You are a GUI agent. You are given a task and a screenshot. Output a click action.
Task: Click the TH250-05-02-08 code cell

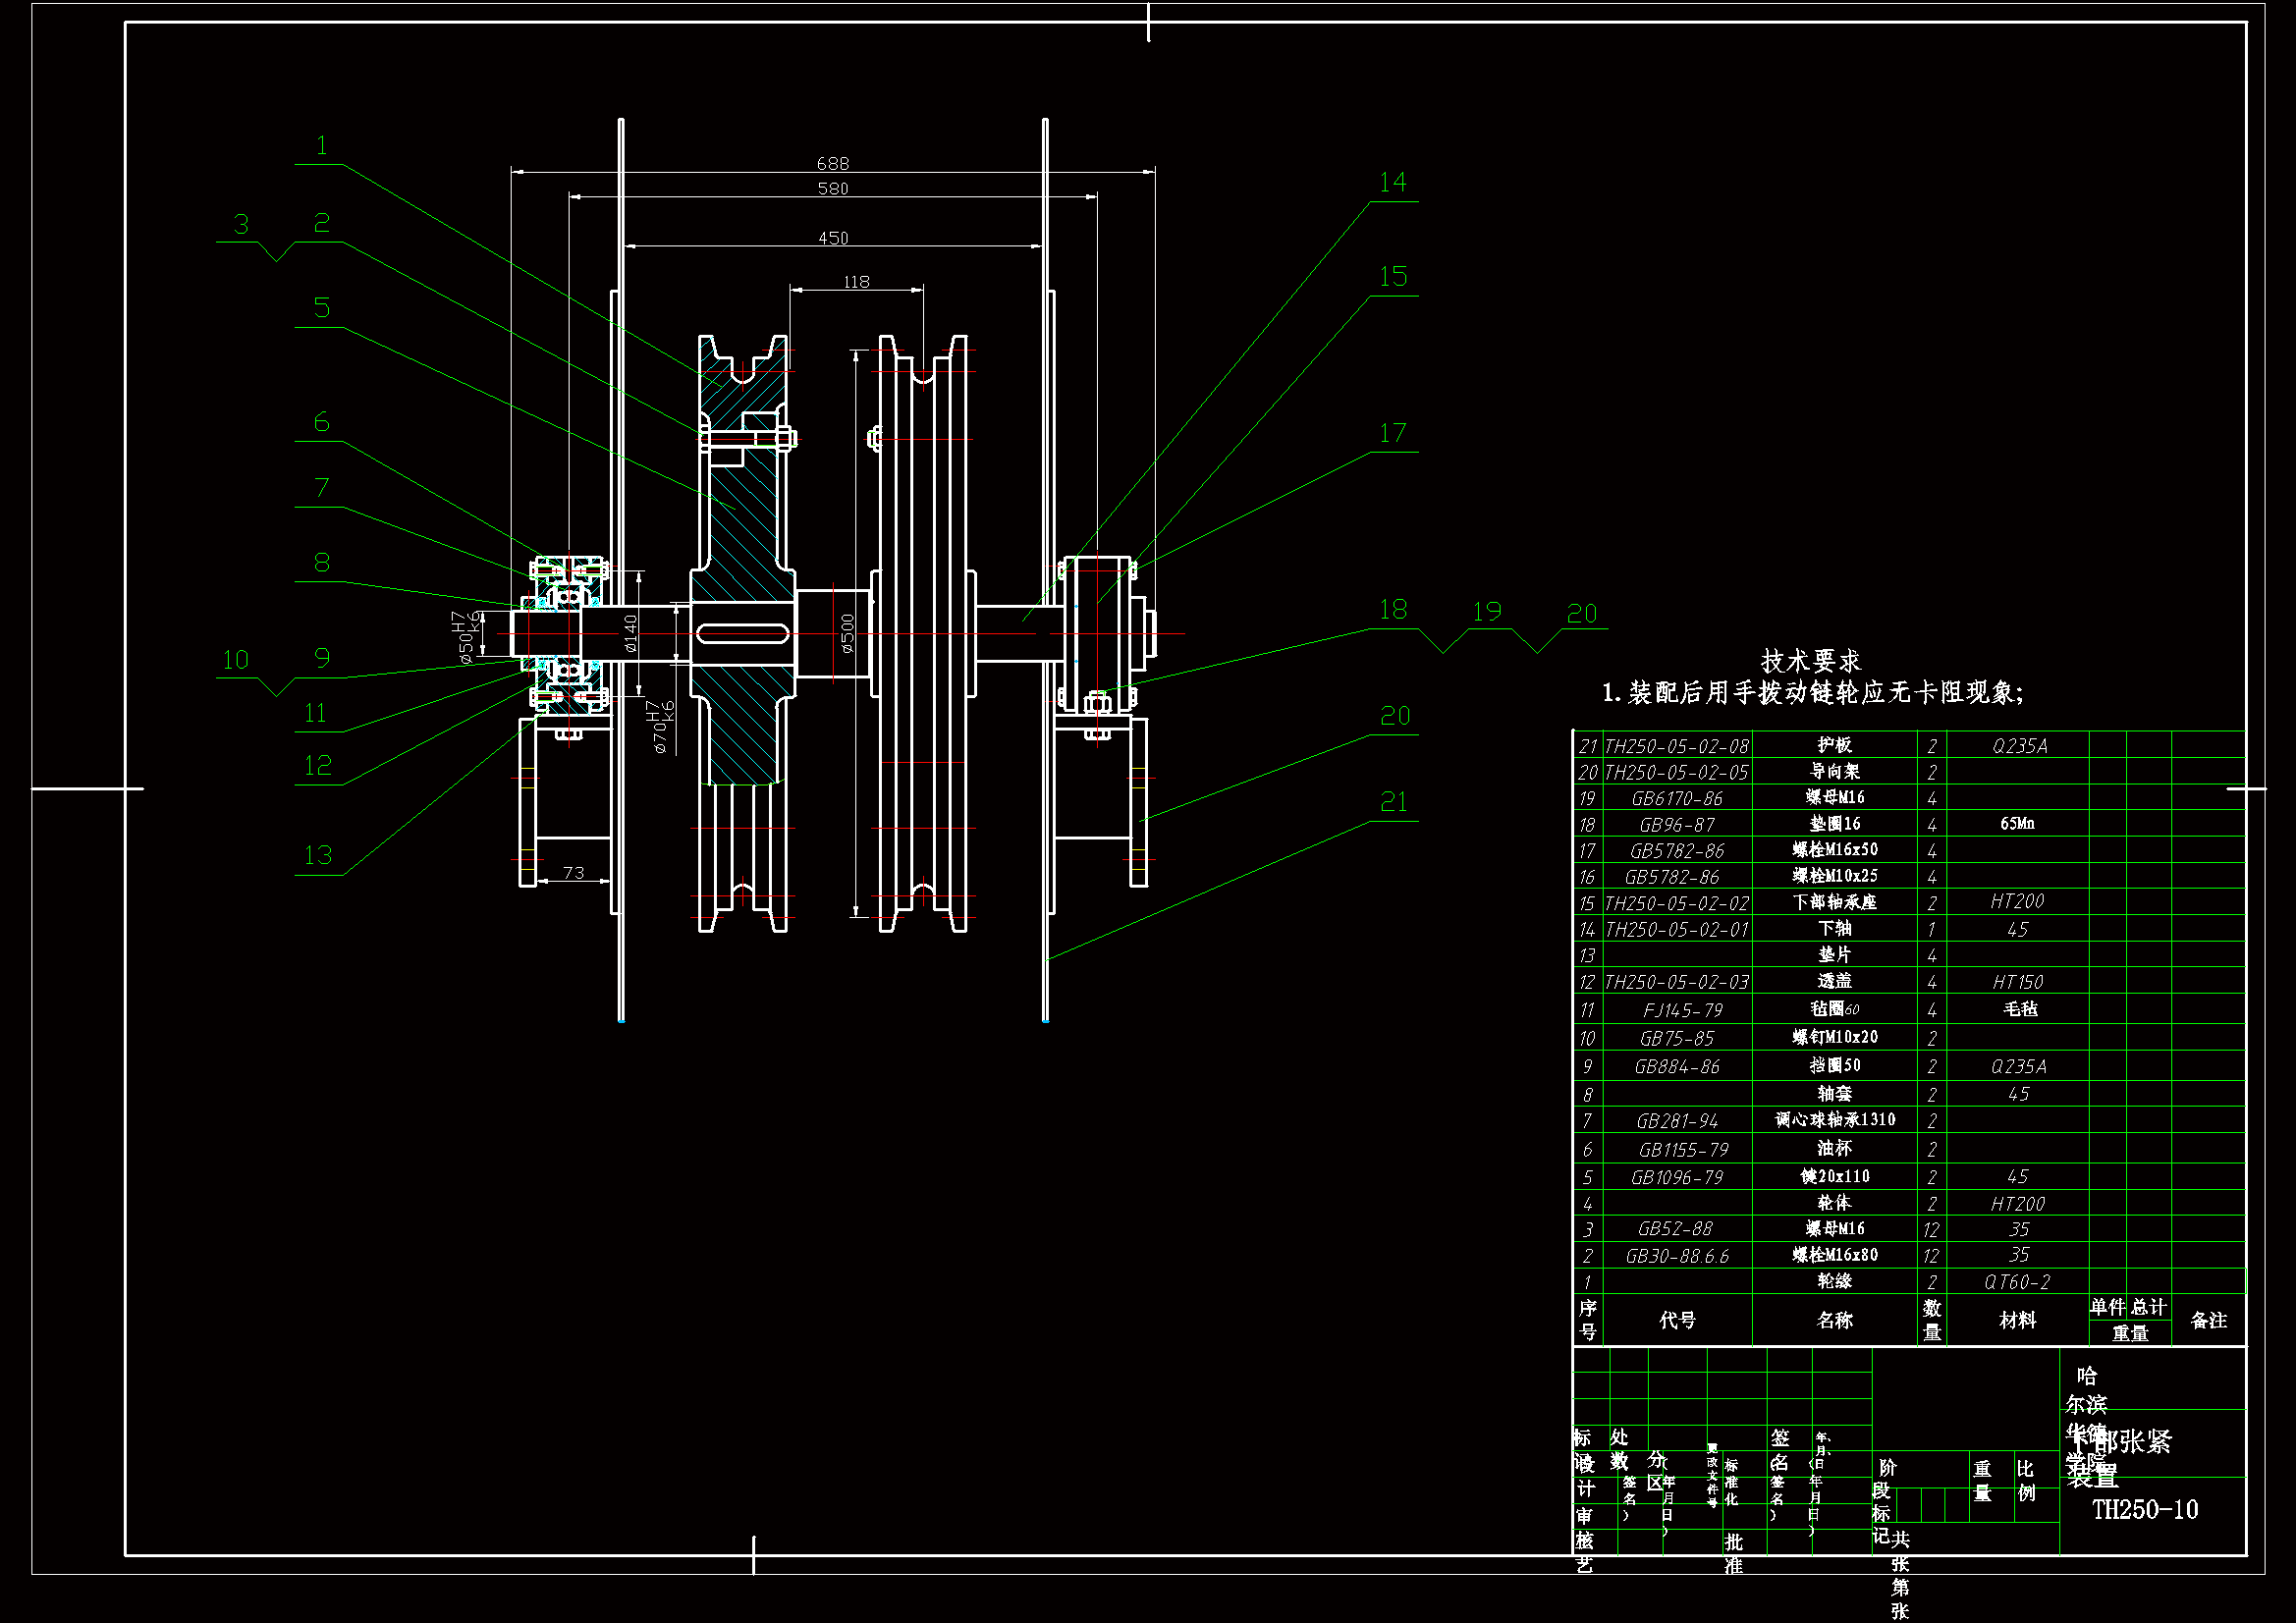(x=1677, y=747)
